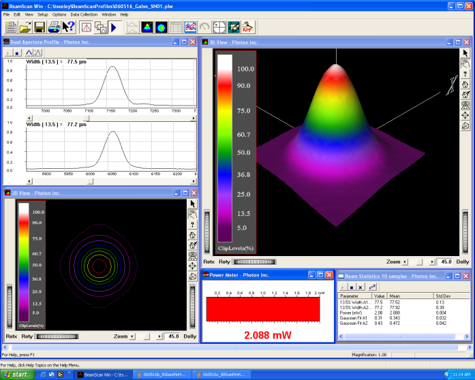The image size is (475, 380).
Task: Click the Dolly thumbwheel in 3D View
Action: tap(465, 232)
